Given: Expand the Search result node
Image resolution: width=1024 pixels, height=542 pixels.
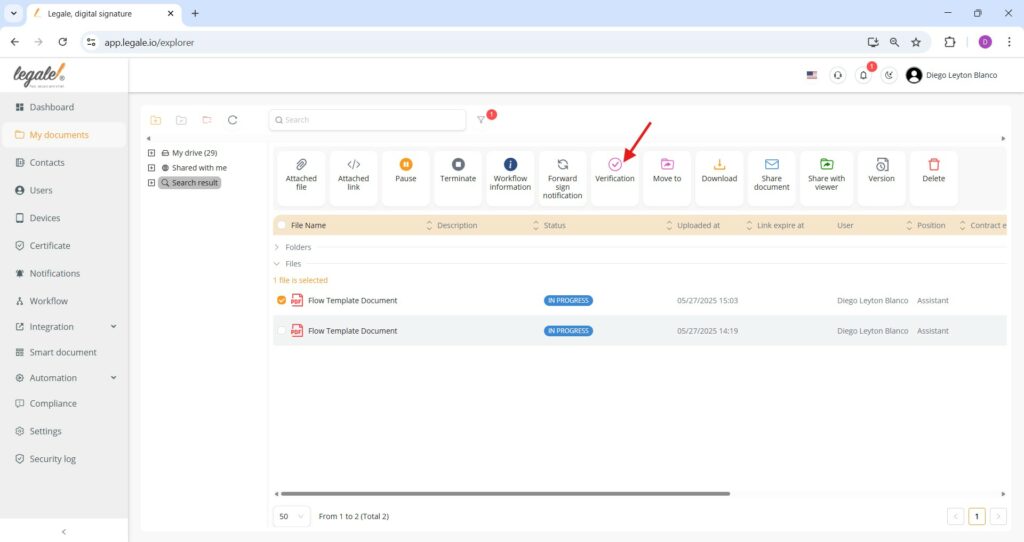Looking at the screenshot, I should click(152, 183).
